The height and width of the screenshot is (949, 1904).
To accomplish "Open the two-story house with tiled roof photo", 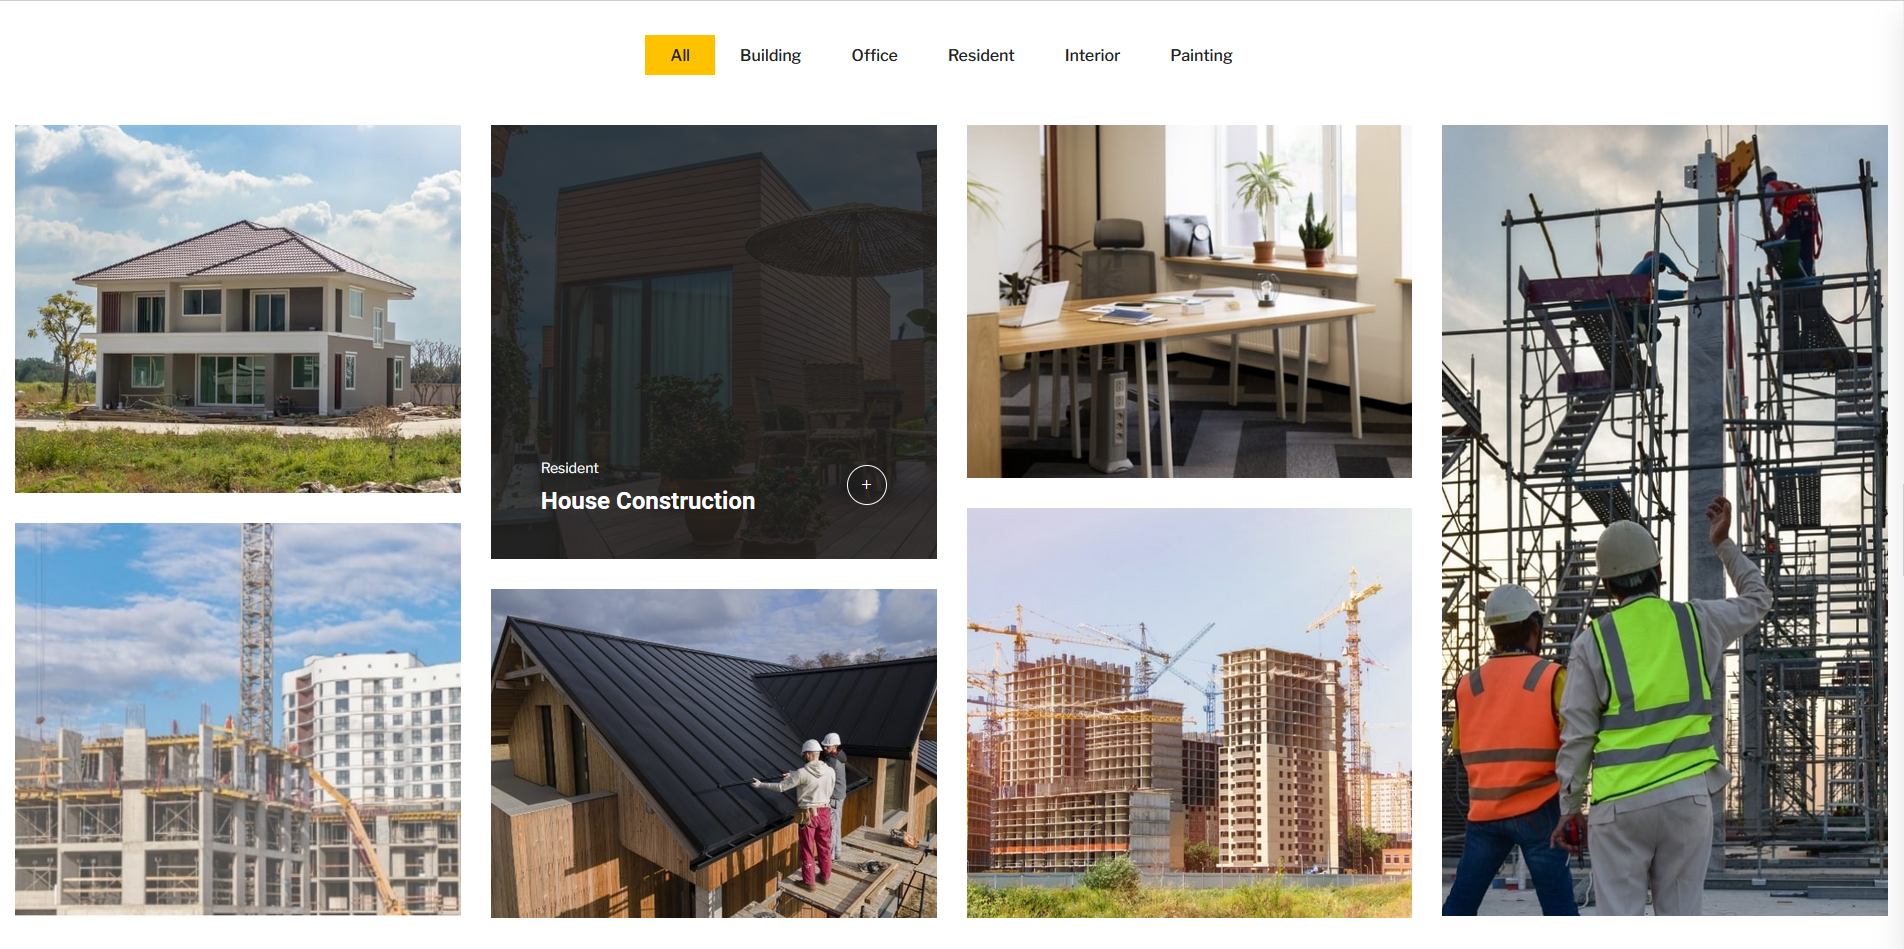I will coord(238,309).
